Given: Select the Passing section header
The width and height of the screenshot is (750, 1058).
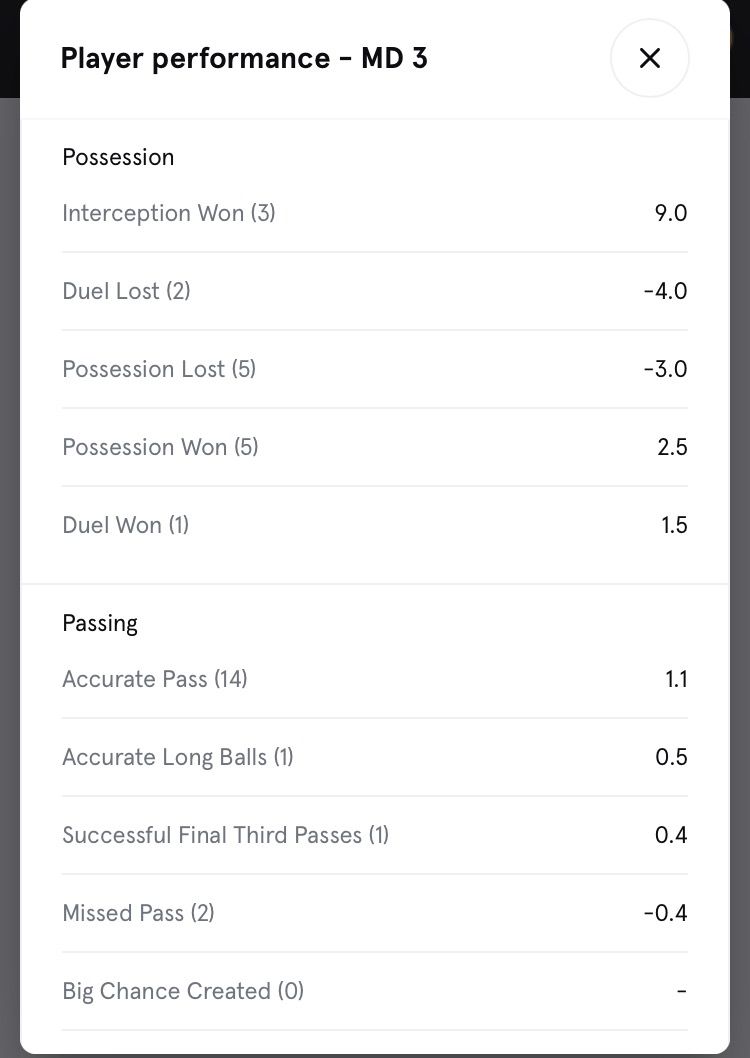Looking at the screenshot, I should pos(100,623).
